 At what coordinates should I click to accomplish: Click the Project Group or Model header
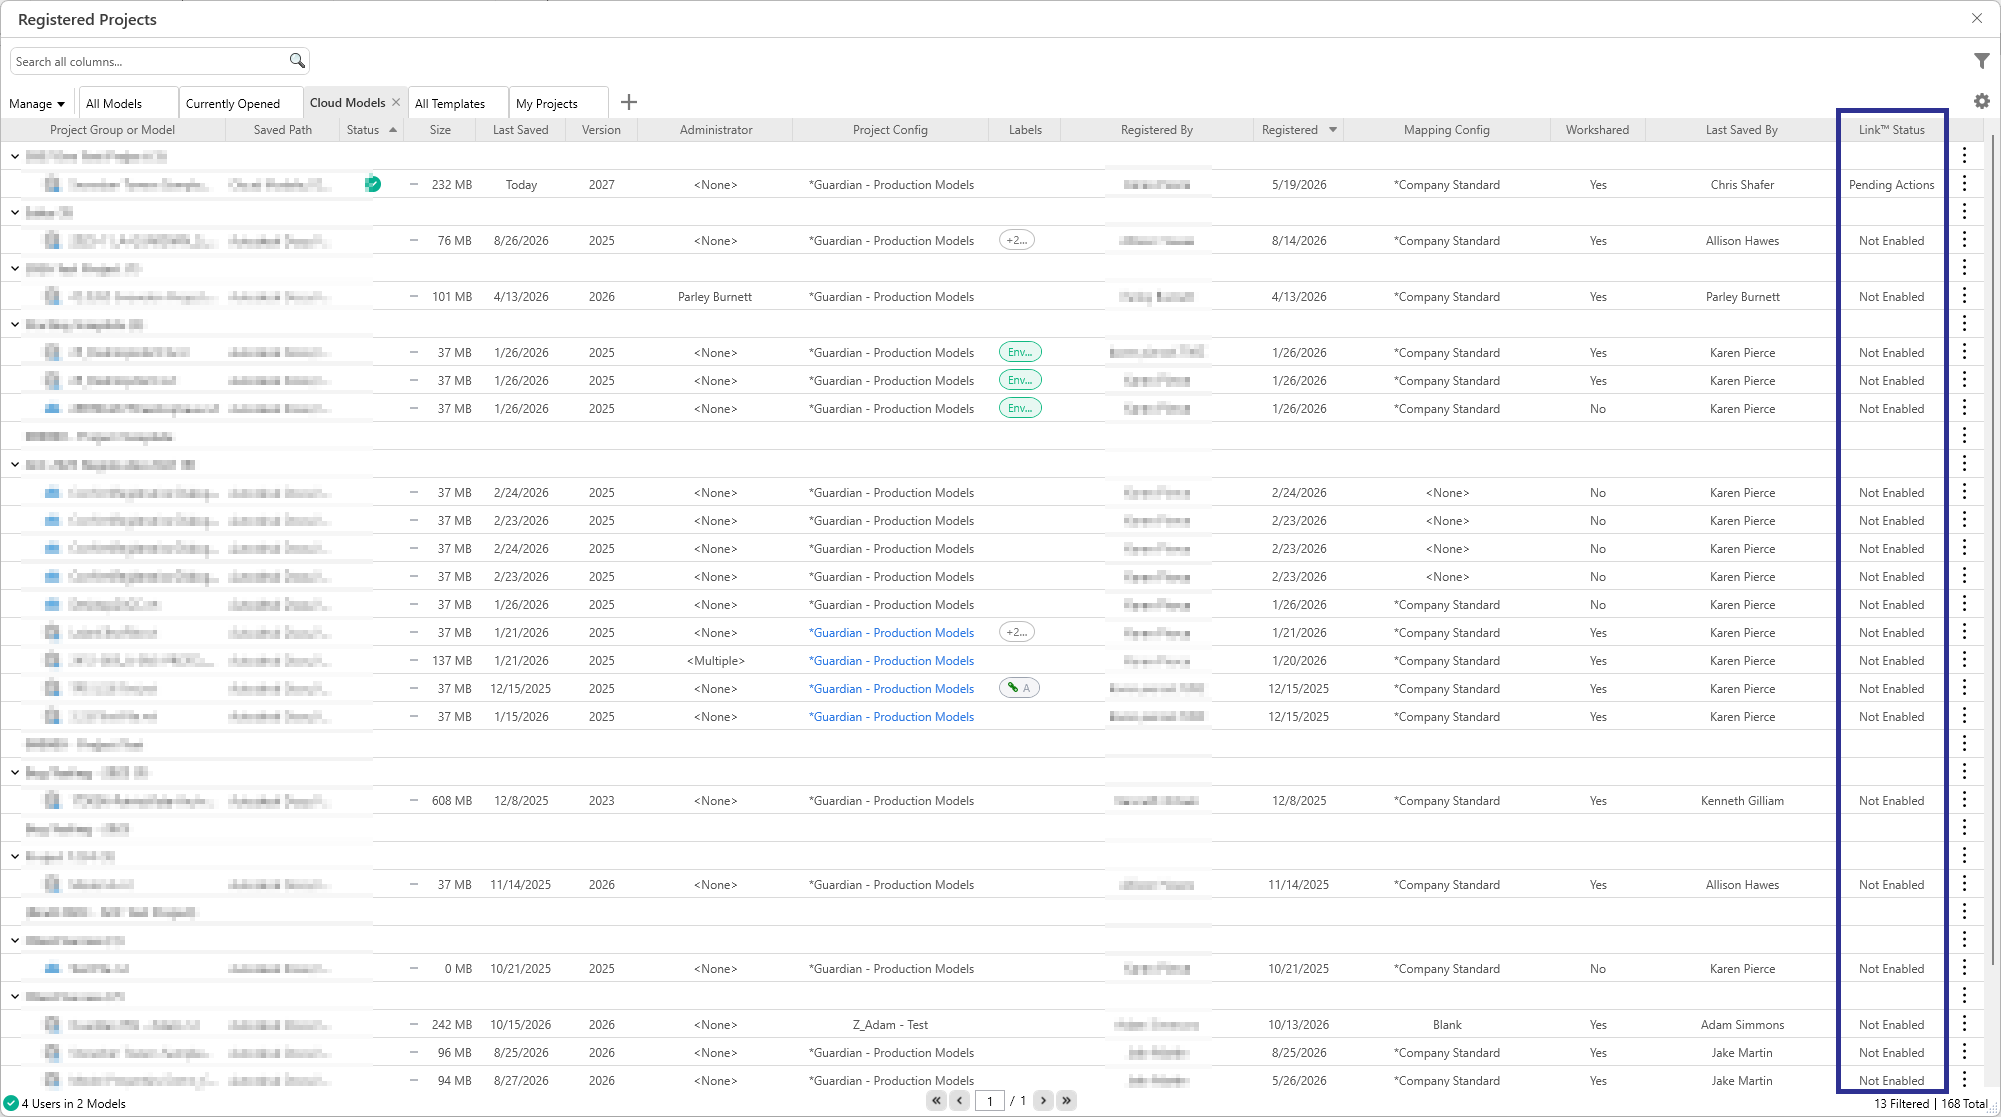112,129
